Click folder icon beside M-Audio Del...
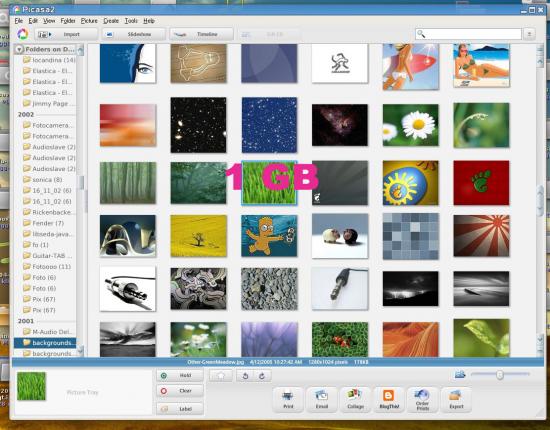The height and width of the screenshot is (430, 550). pyautogui.click(x=27, y=331)
